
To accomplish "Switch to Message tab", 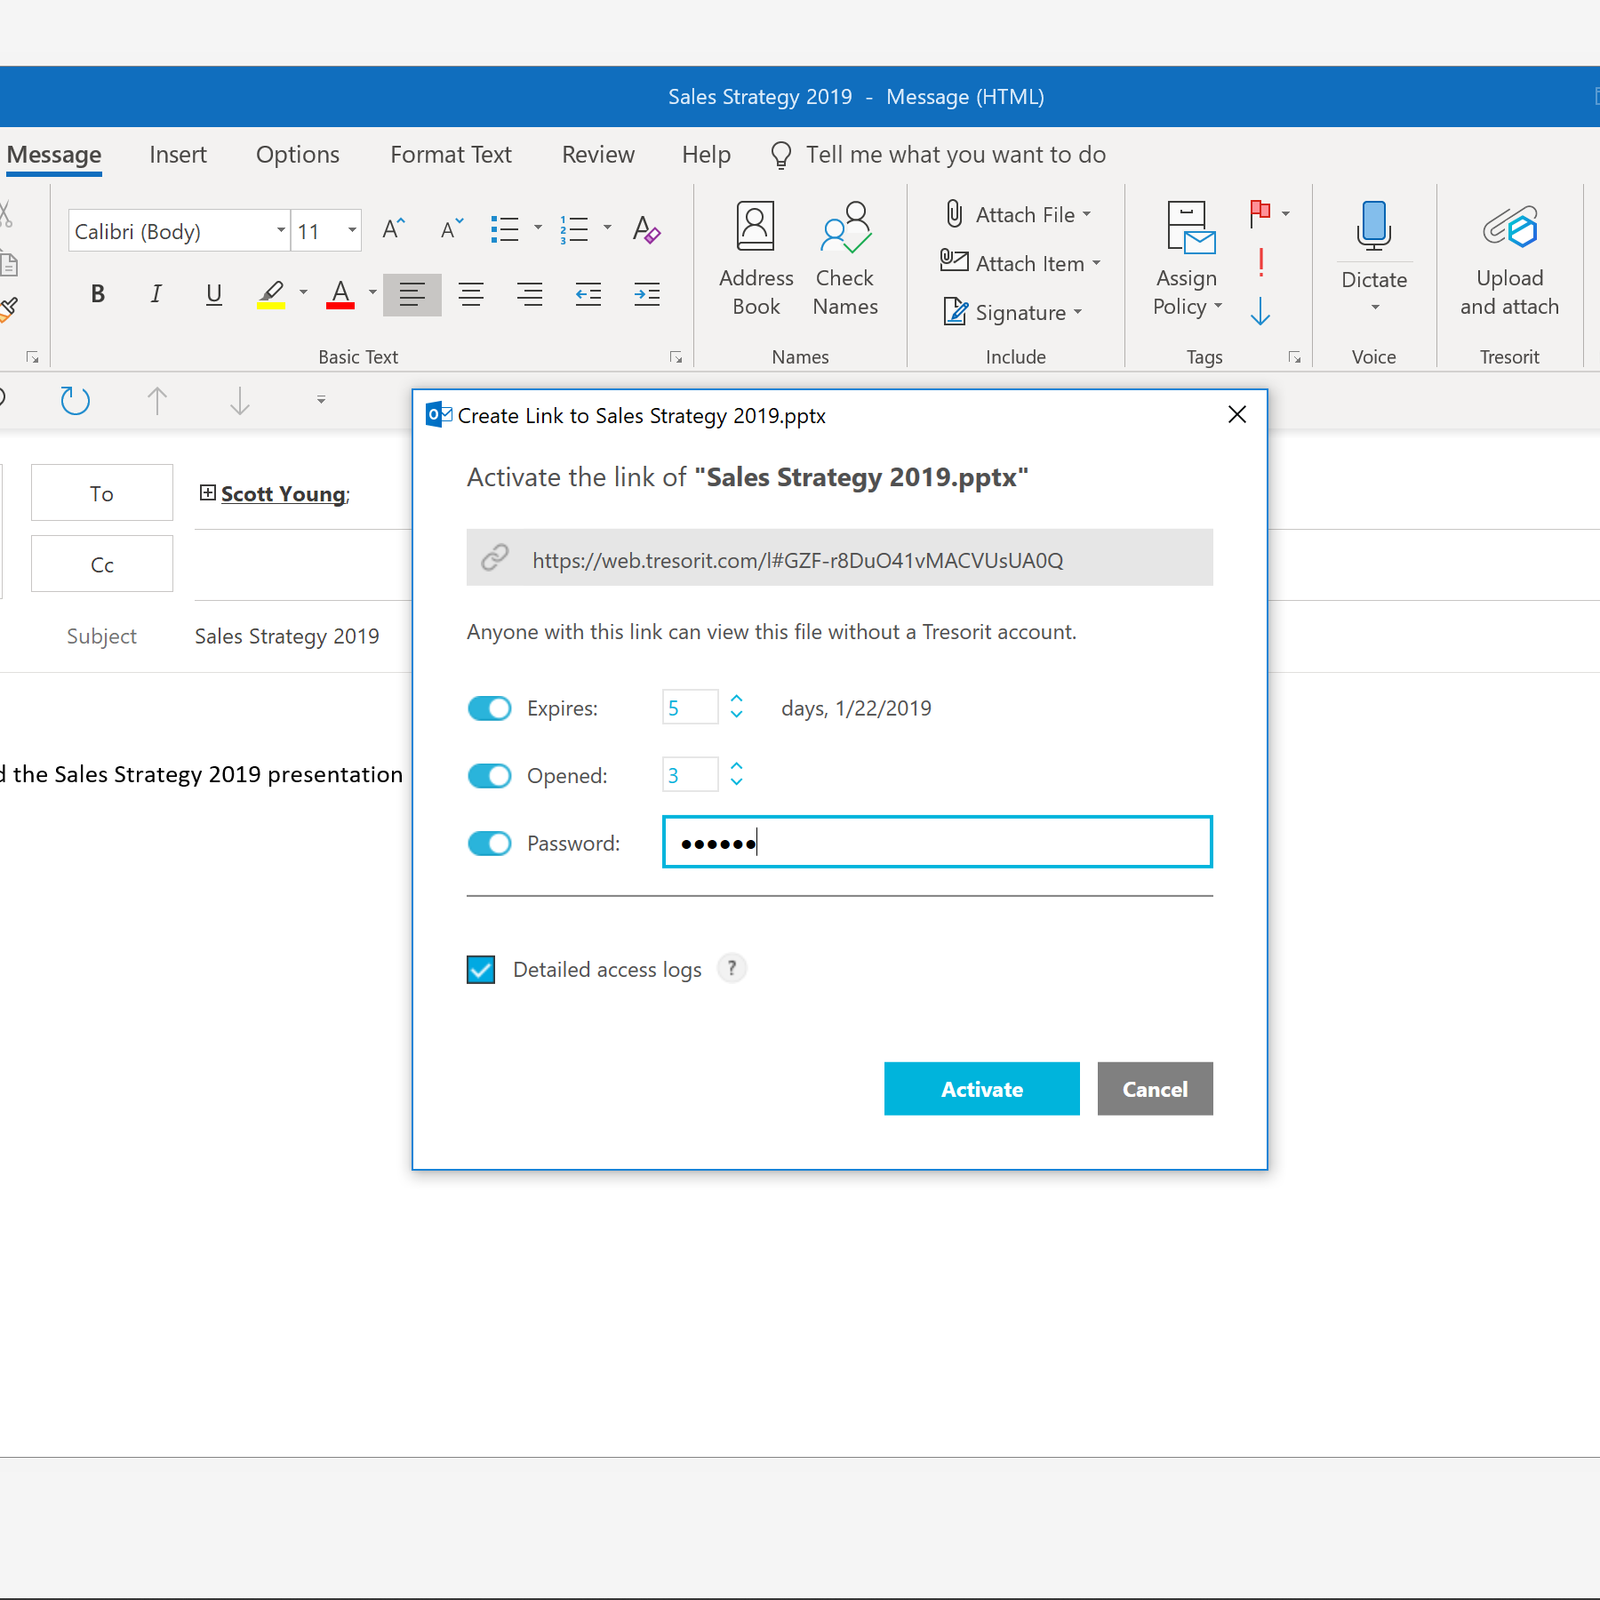I will tap(54, 154).
